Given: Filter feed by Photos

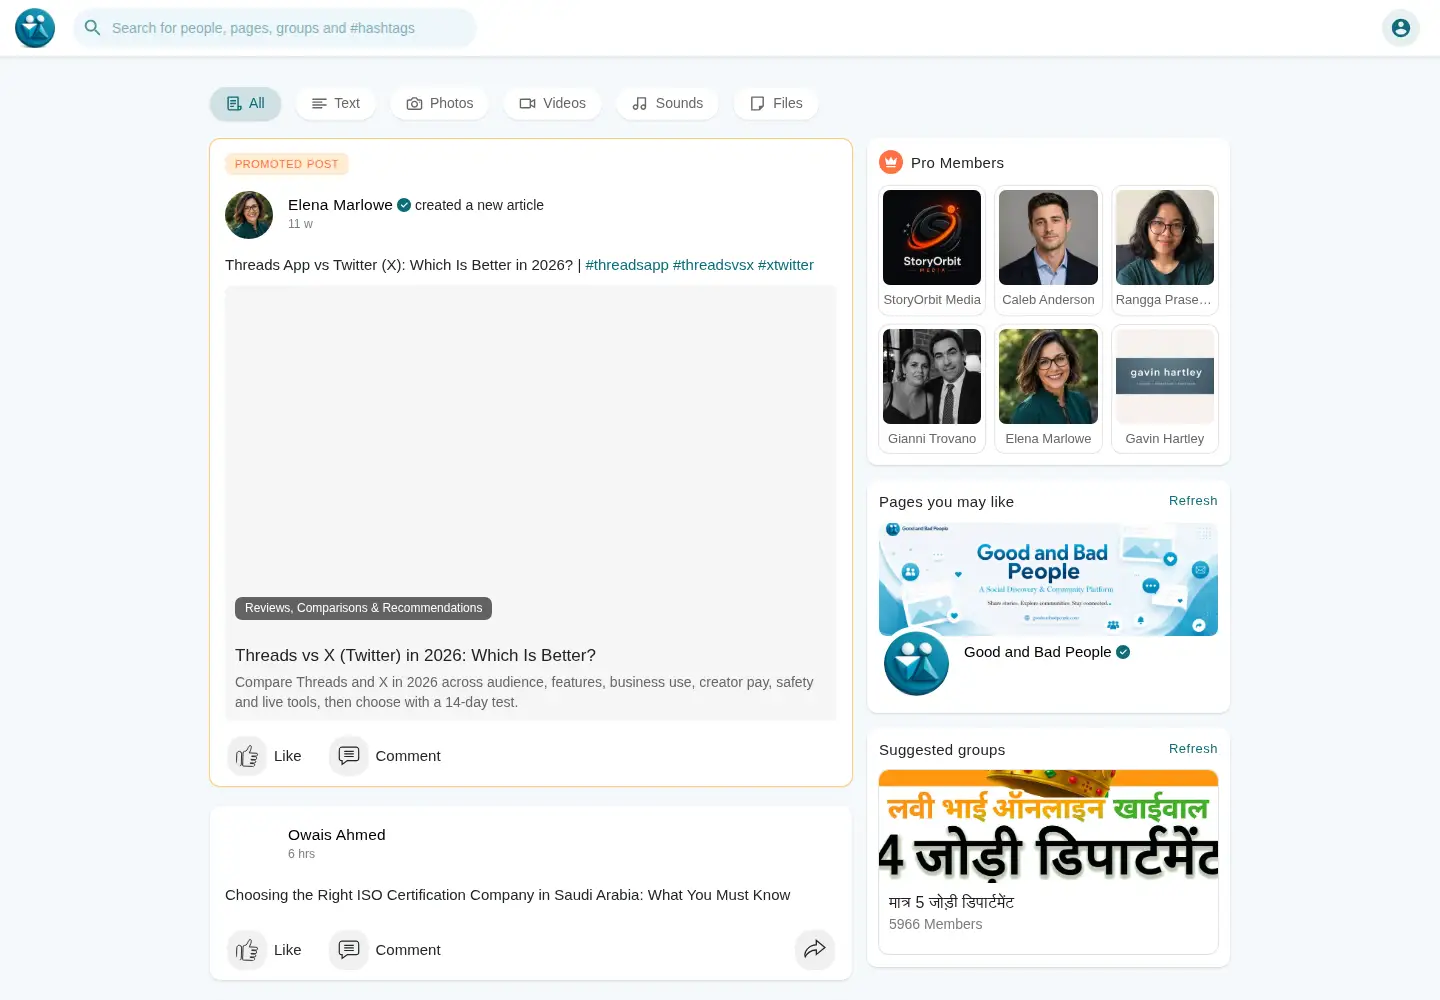Looking at the screenshot, I should click(440, 104).
